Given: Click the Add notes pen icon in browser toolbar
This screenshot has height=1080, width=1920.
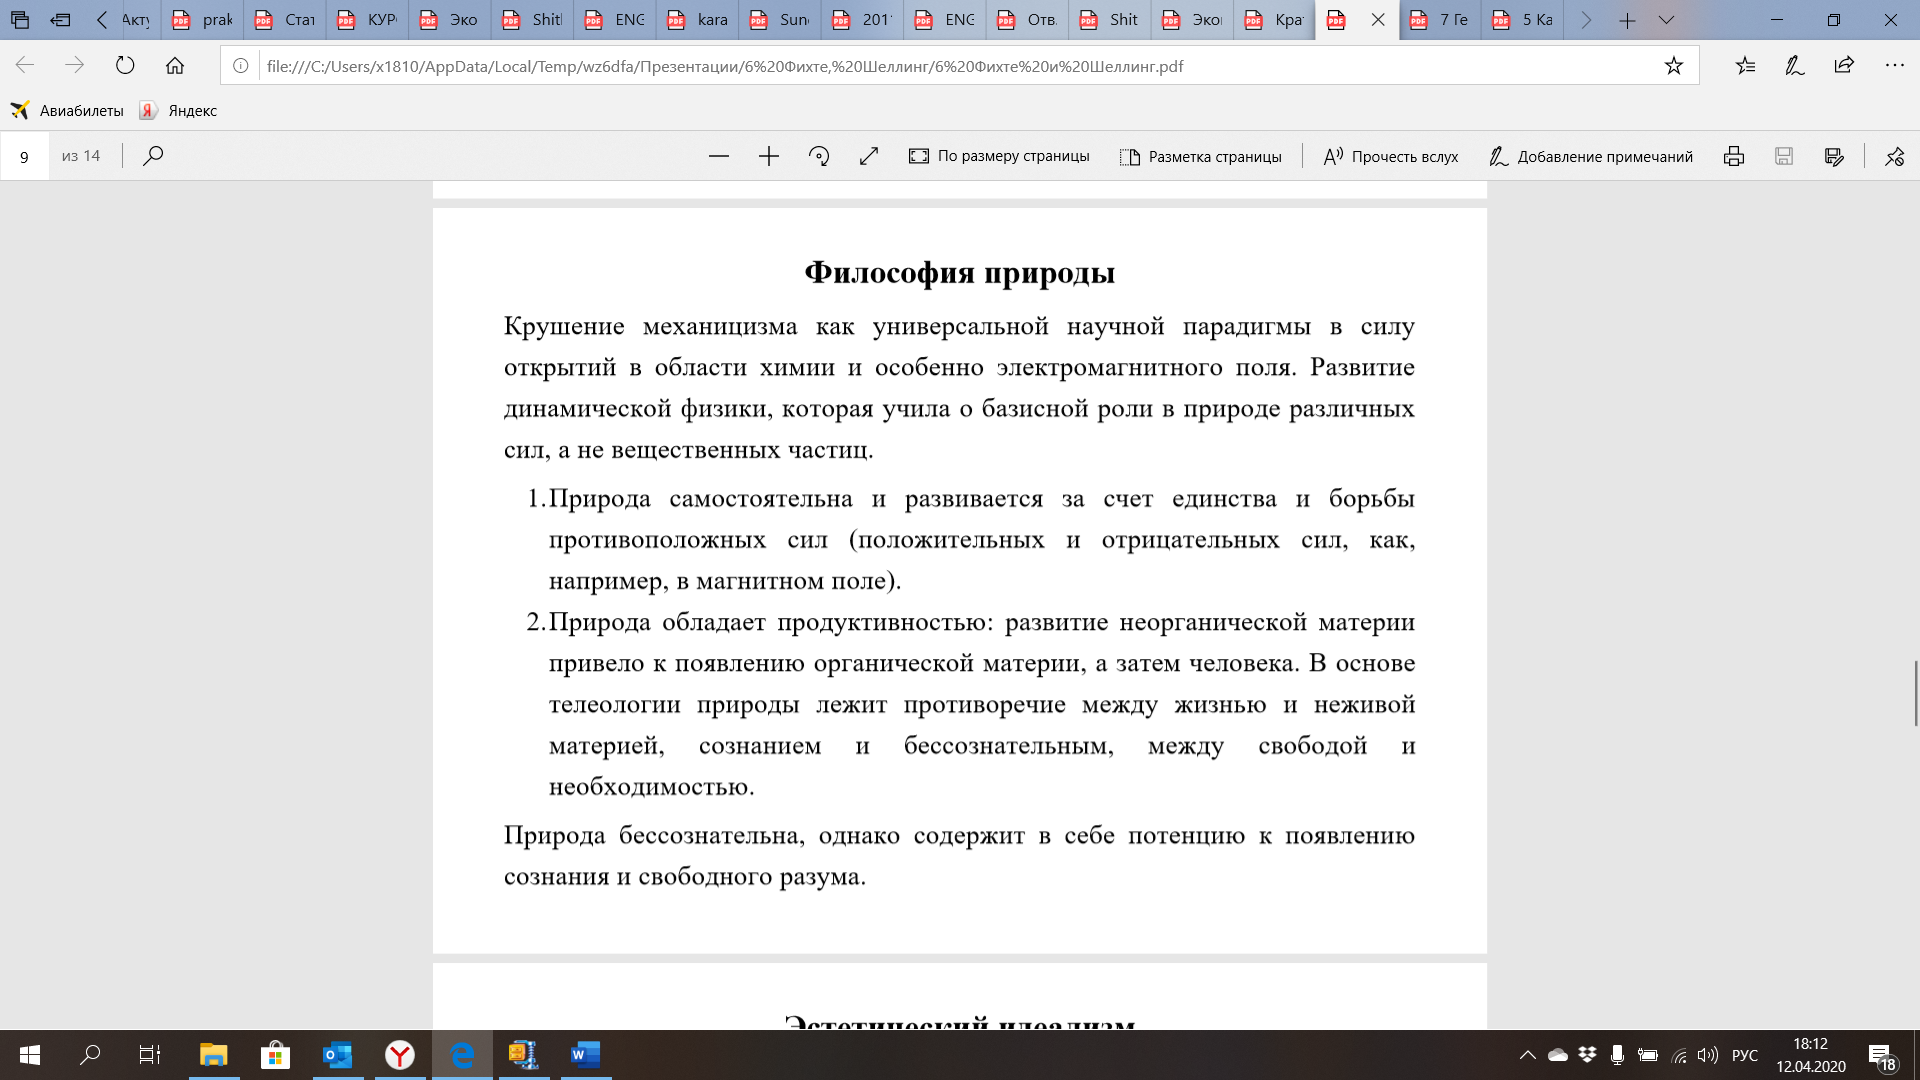Looking at the screenshot, I should click(x=1795, y=66).
